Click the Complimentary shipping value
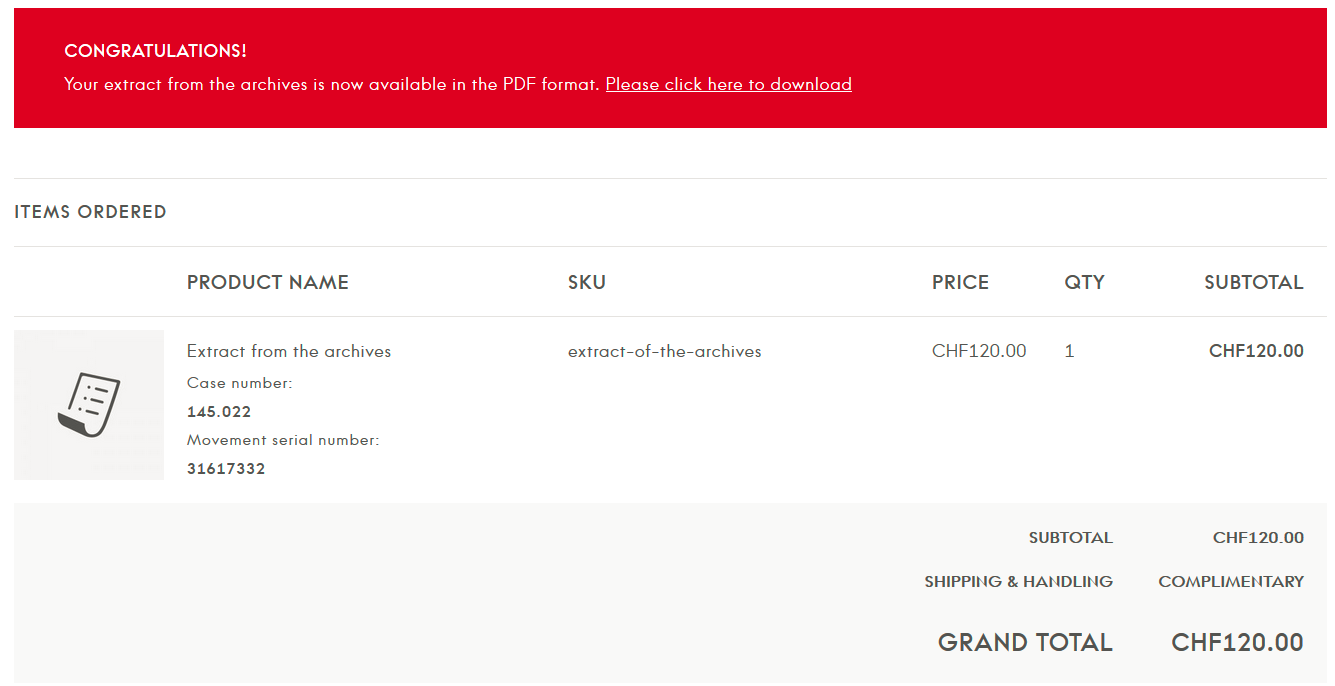 pos(1231,582)
